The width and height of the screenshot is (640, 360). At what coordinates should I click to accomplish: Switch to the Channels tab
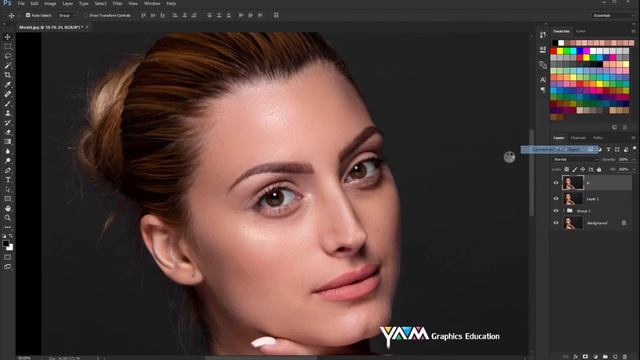pyautogui.click(x=578, y=138)
